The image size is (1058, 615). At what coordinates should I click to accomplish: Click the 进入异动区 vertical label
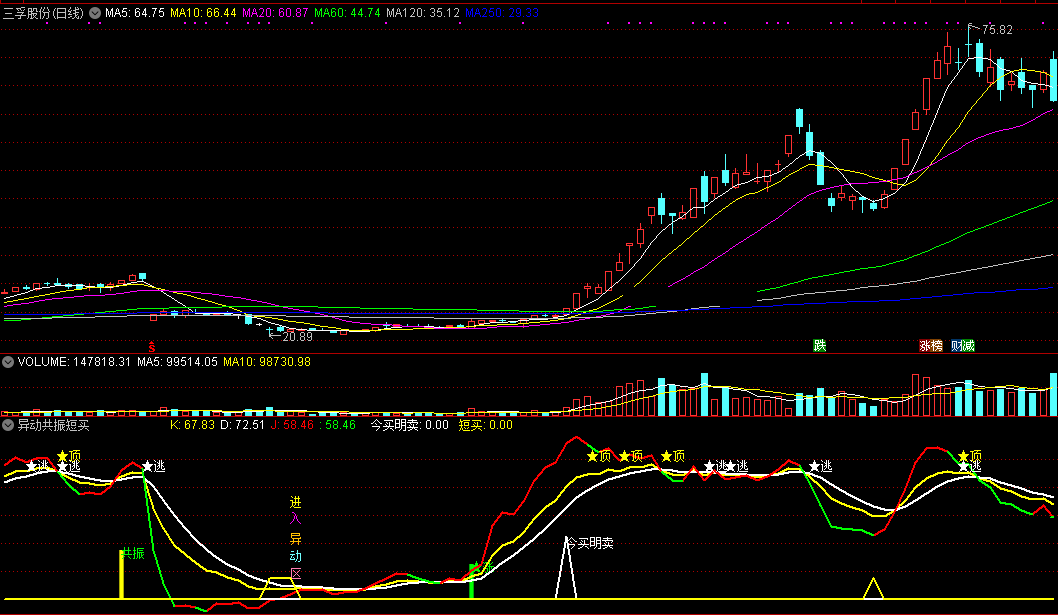click(x=296, y=538)
